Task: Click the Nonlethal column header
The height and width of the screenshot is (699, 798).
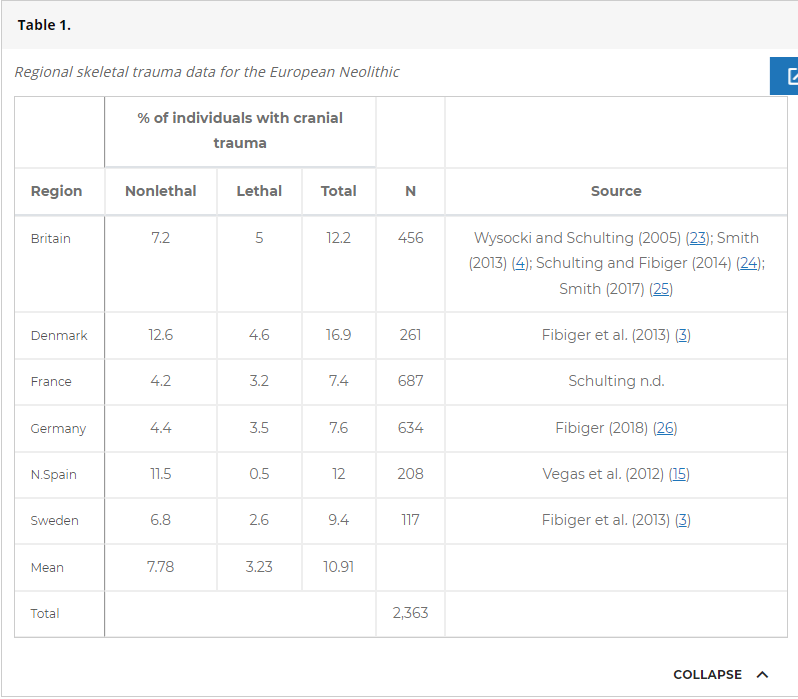Action: click(160, 191)
